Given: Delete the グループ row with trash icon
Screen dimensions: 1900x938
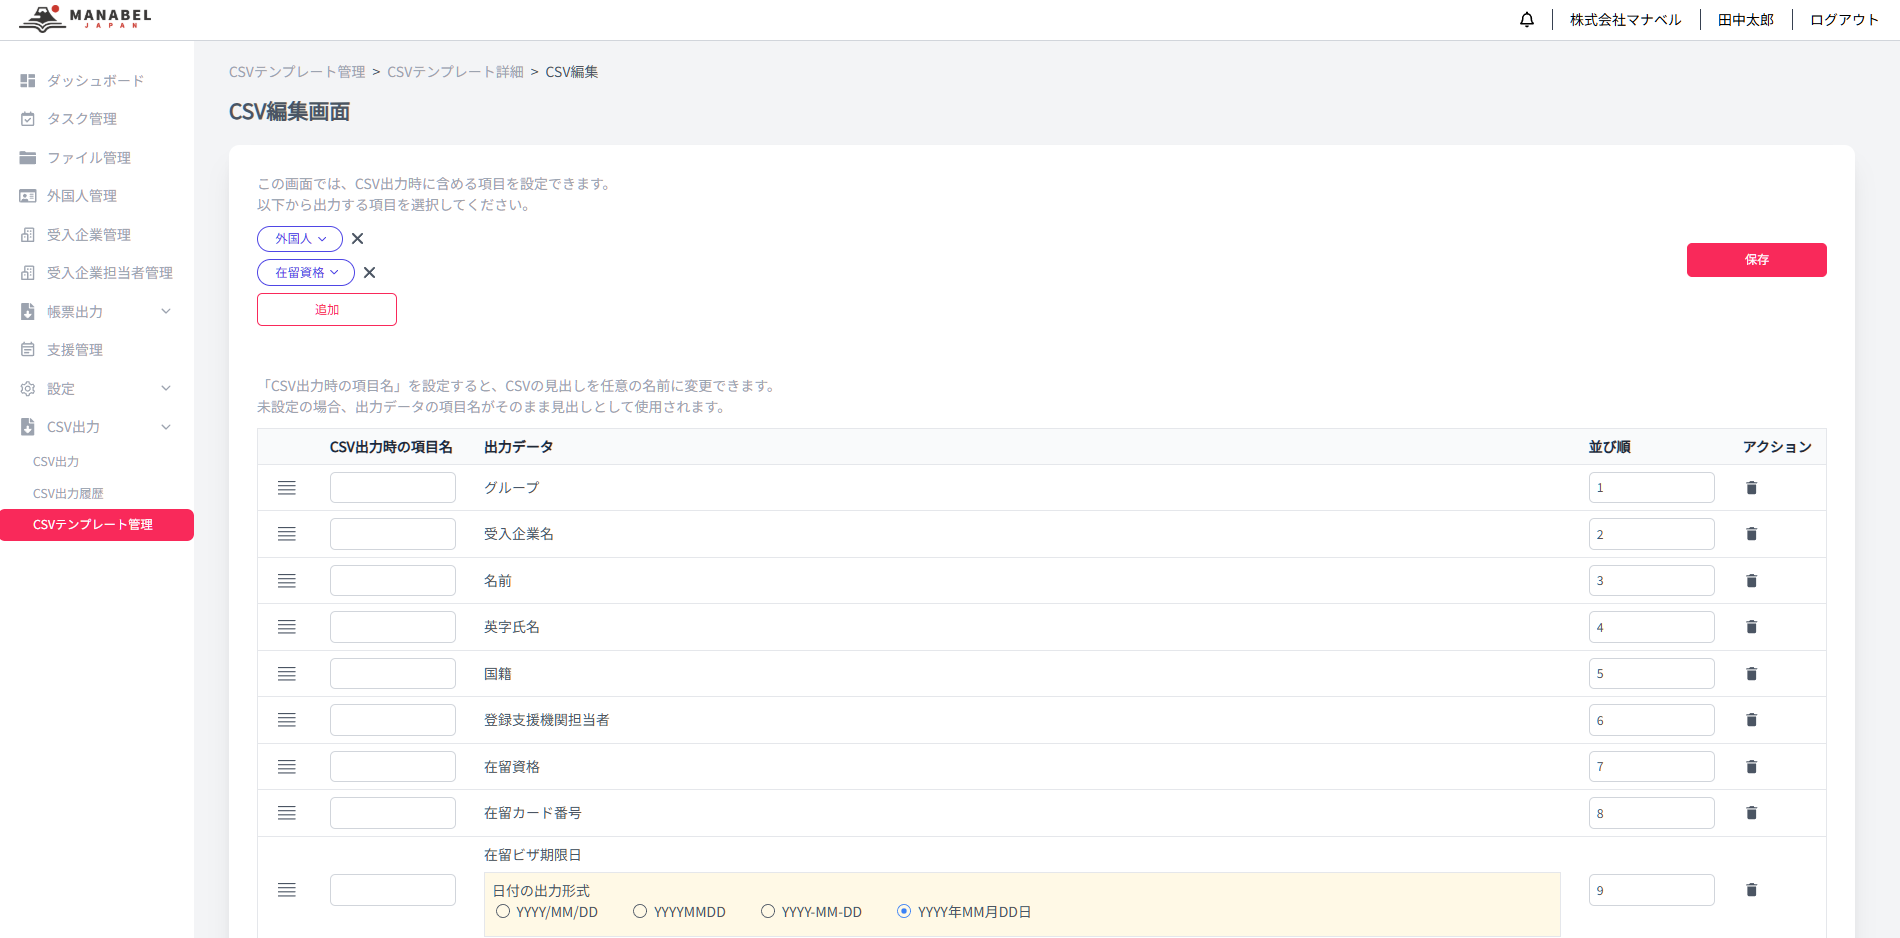Looking at the screenshot, I should tap(1751, 488).
